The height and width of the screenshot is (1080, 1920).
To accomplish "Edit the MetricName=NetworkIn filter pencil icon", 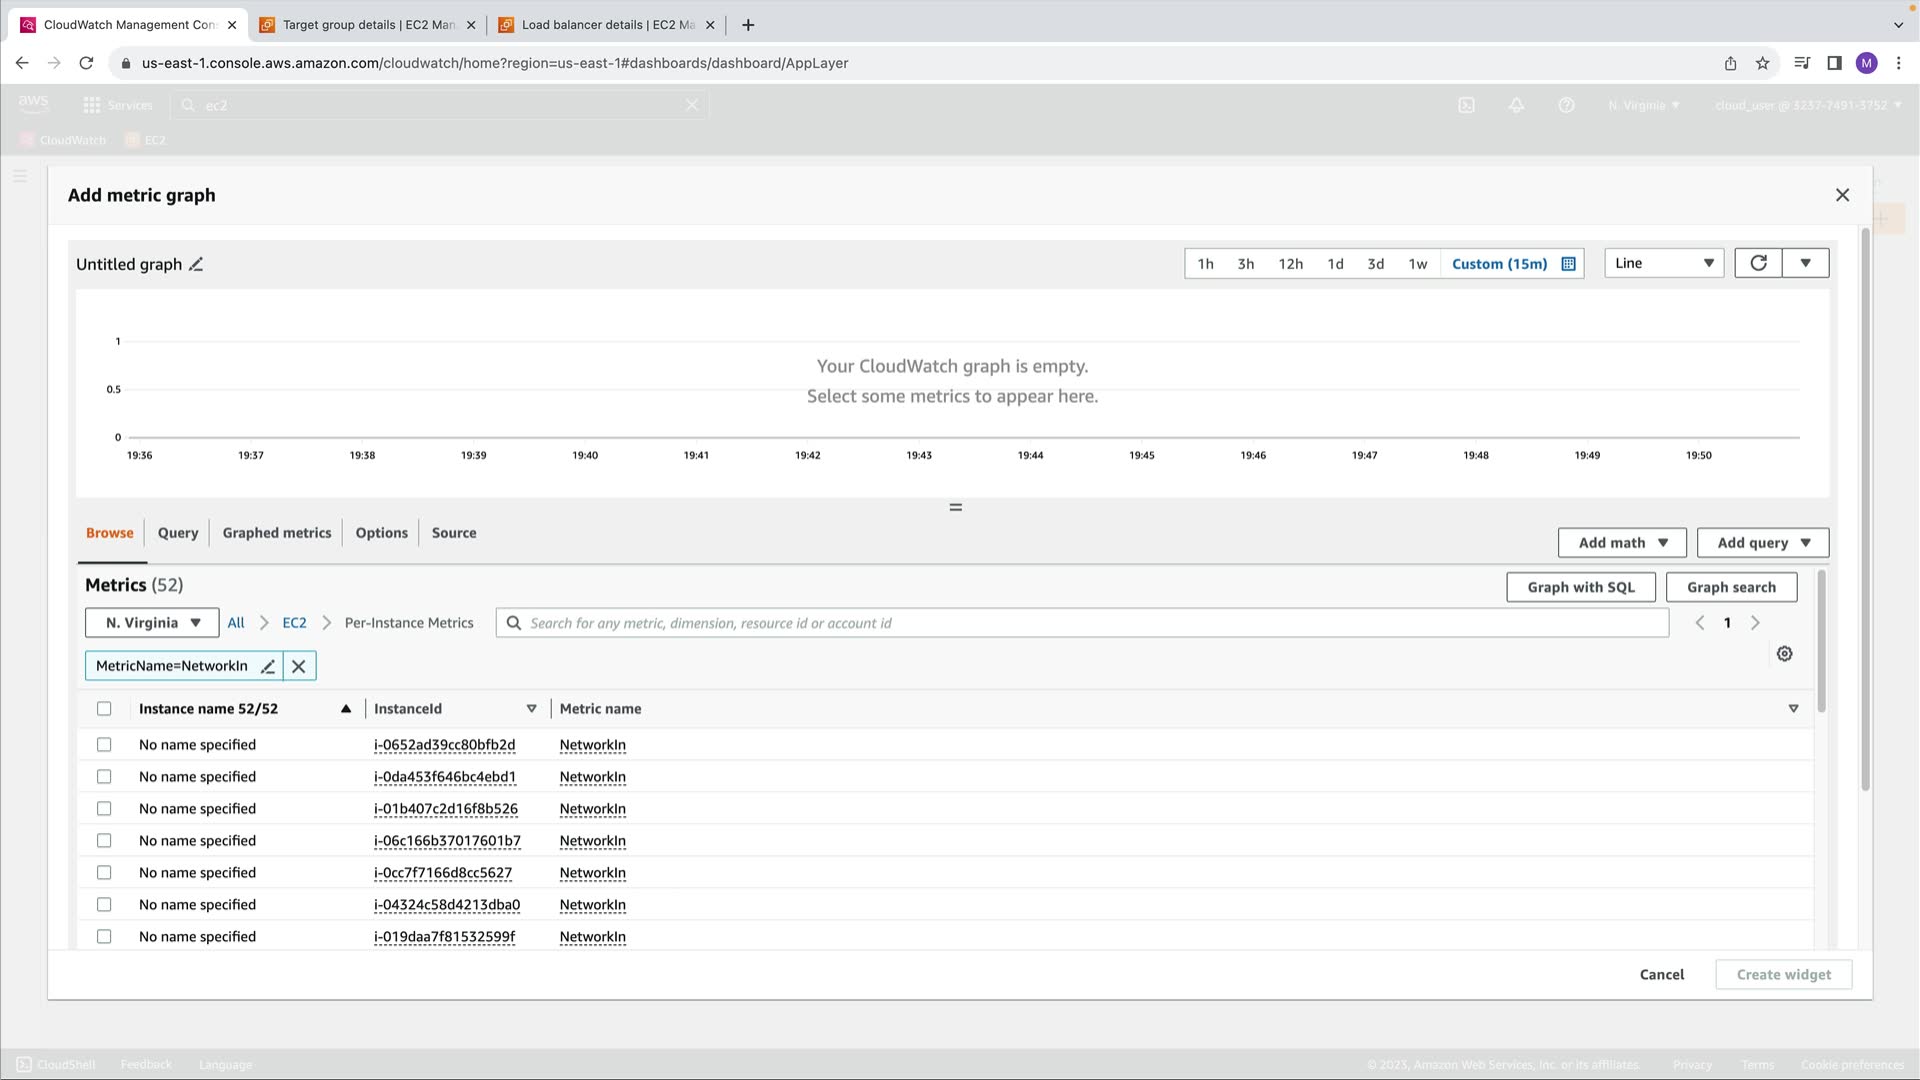I will pos(268,666).
